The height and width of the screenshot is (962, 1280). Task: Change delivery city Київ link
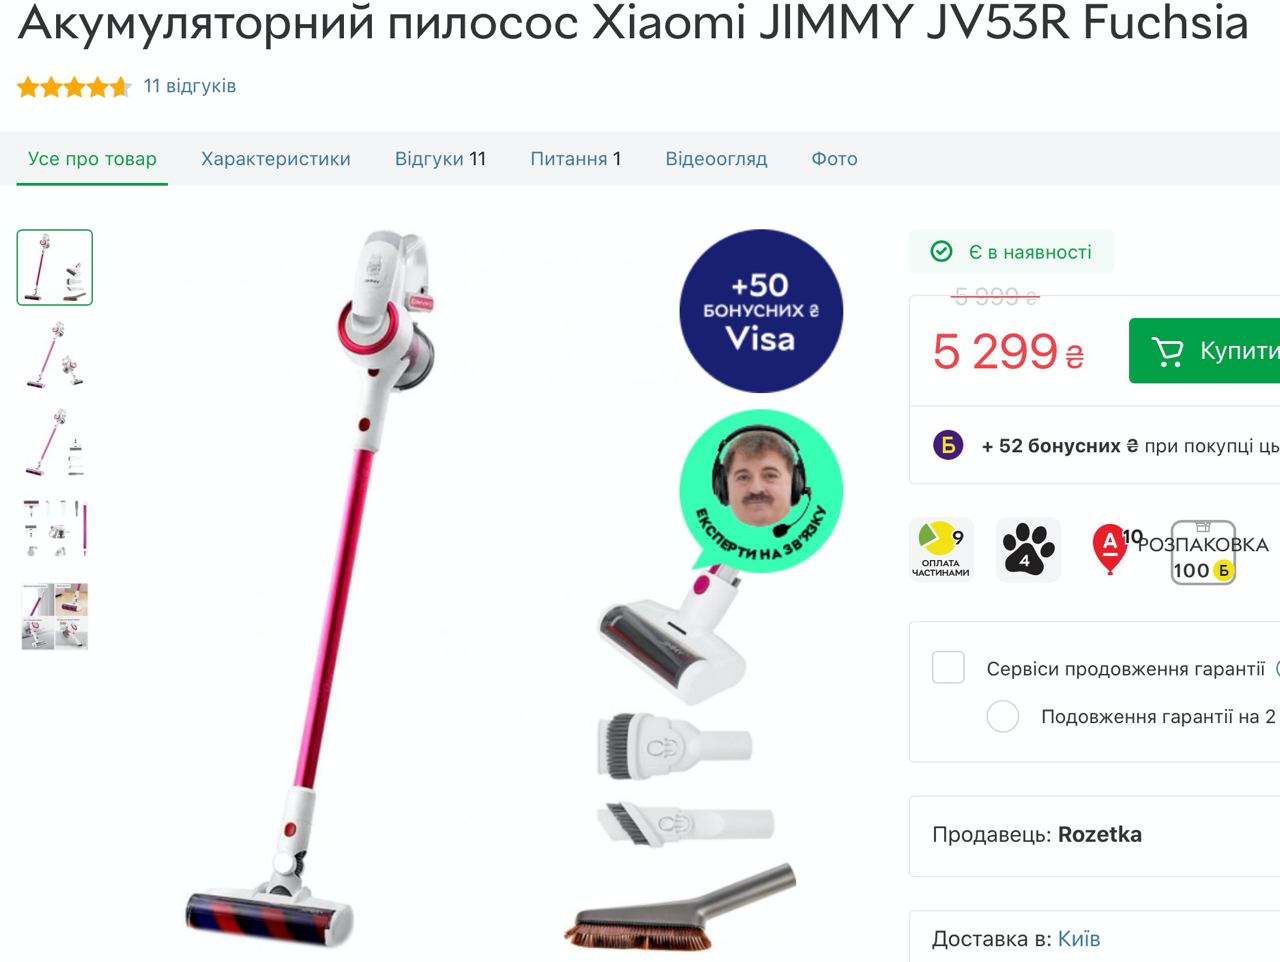point(1079,939)
